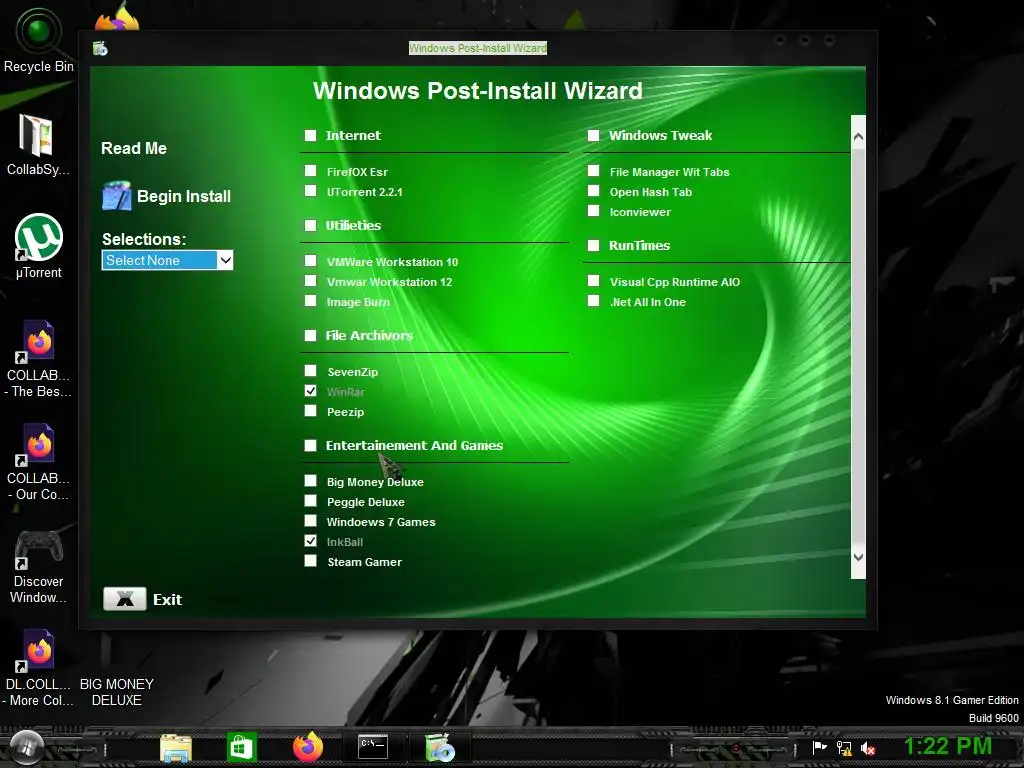Tick the Peezip checkbox
This screenshot has width=1024, height=768.
[310, 411]
